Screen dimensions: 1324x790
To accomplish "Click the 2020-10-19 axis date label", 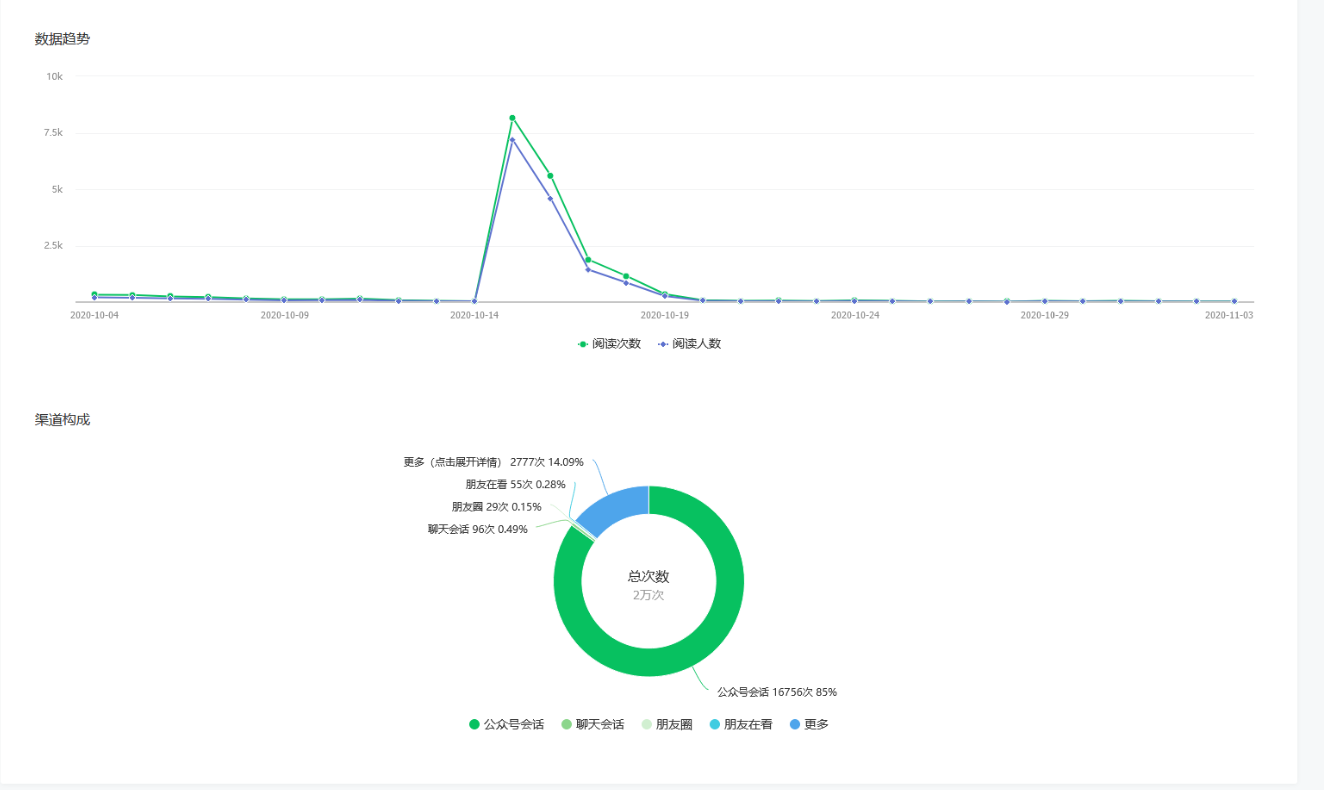I will click(x=664, y=315).
